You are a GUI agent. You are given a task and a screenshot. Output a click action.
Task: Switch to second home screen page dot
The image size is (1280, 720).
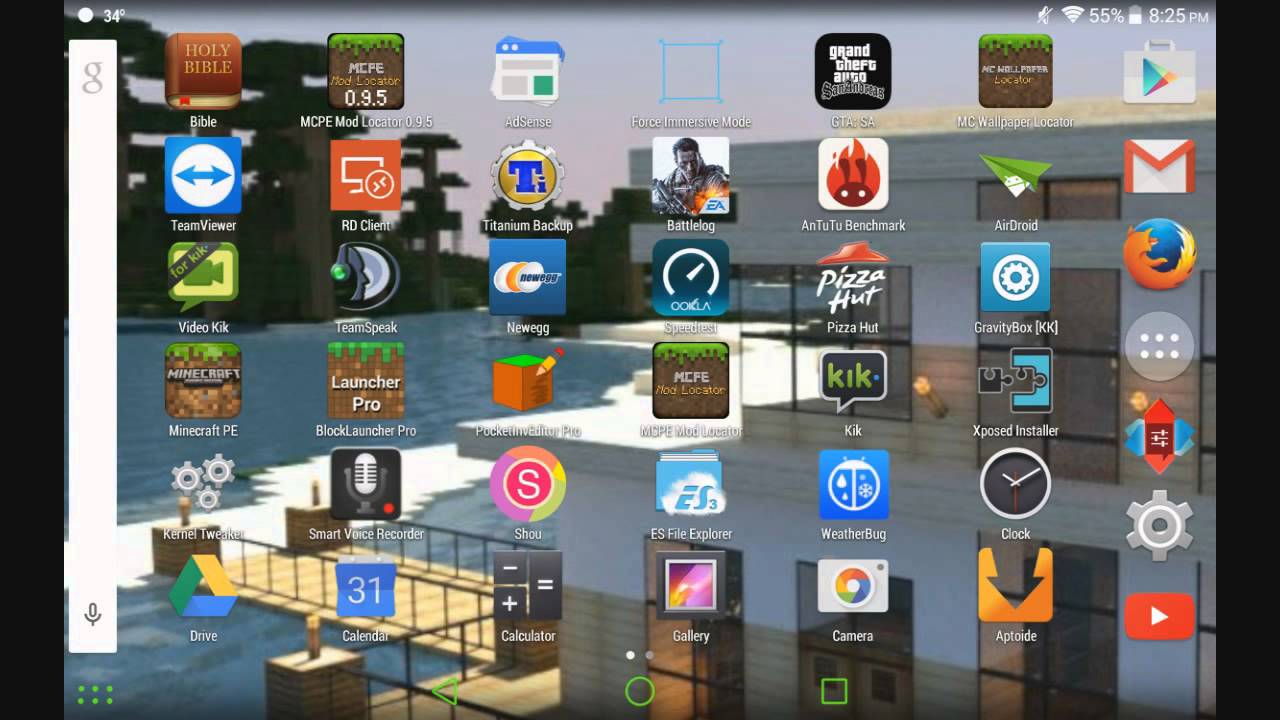649,655
